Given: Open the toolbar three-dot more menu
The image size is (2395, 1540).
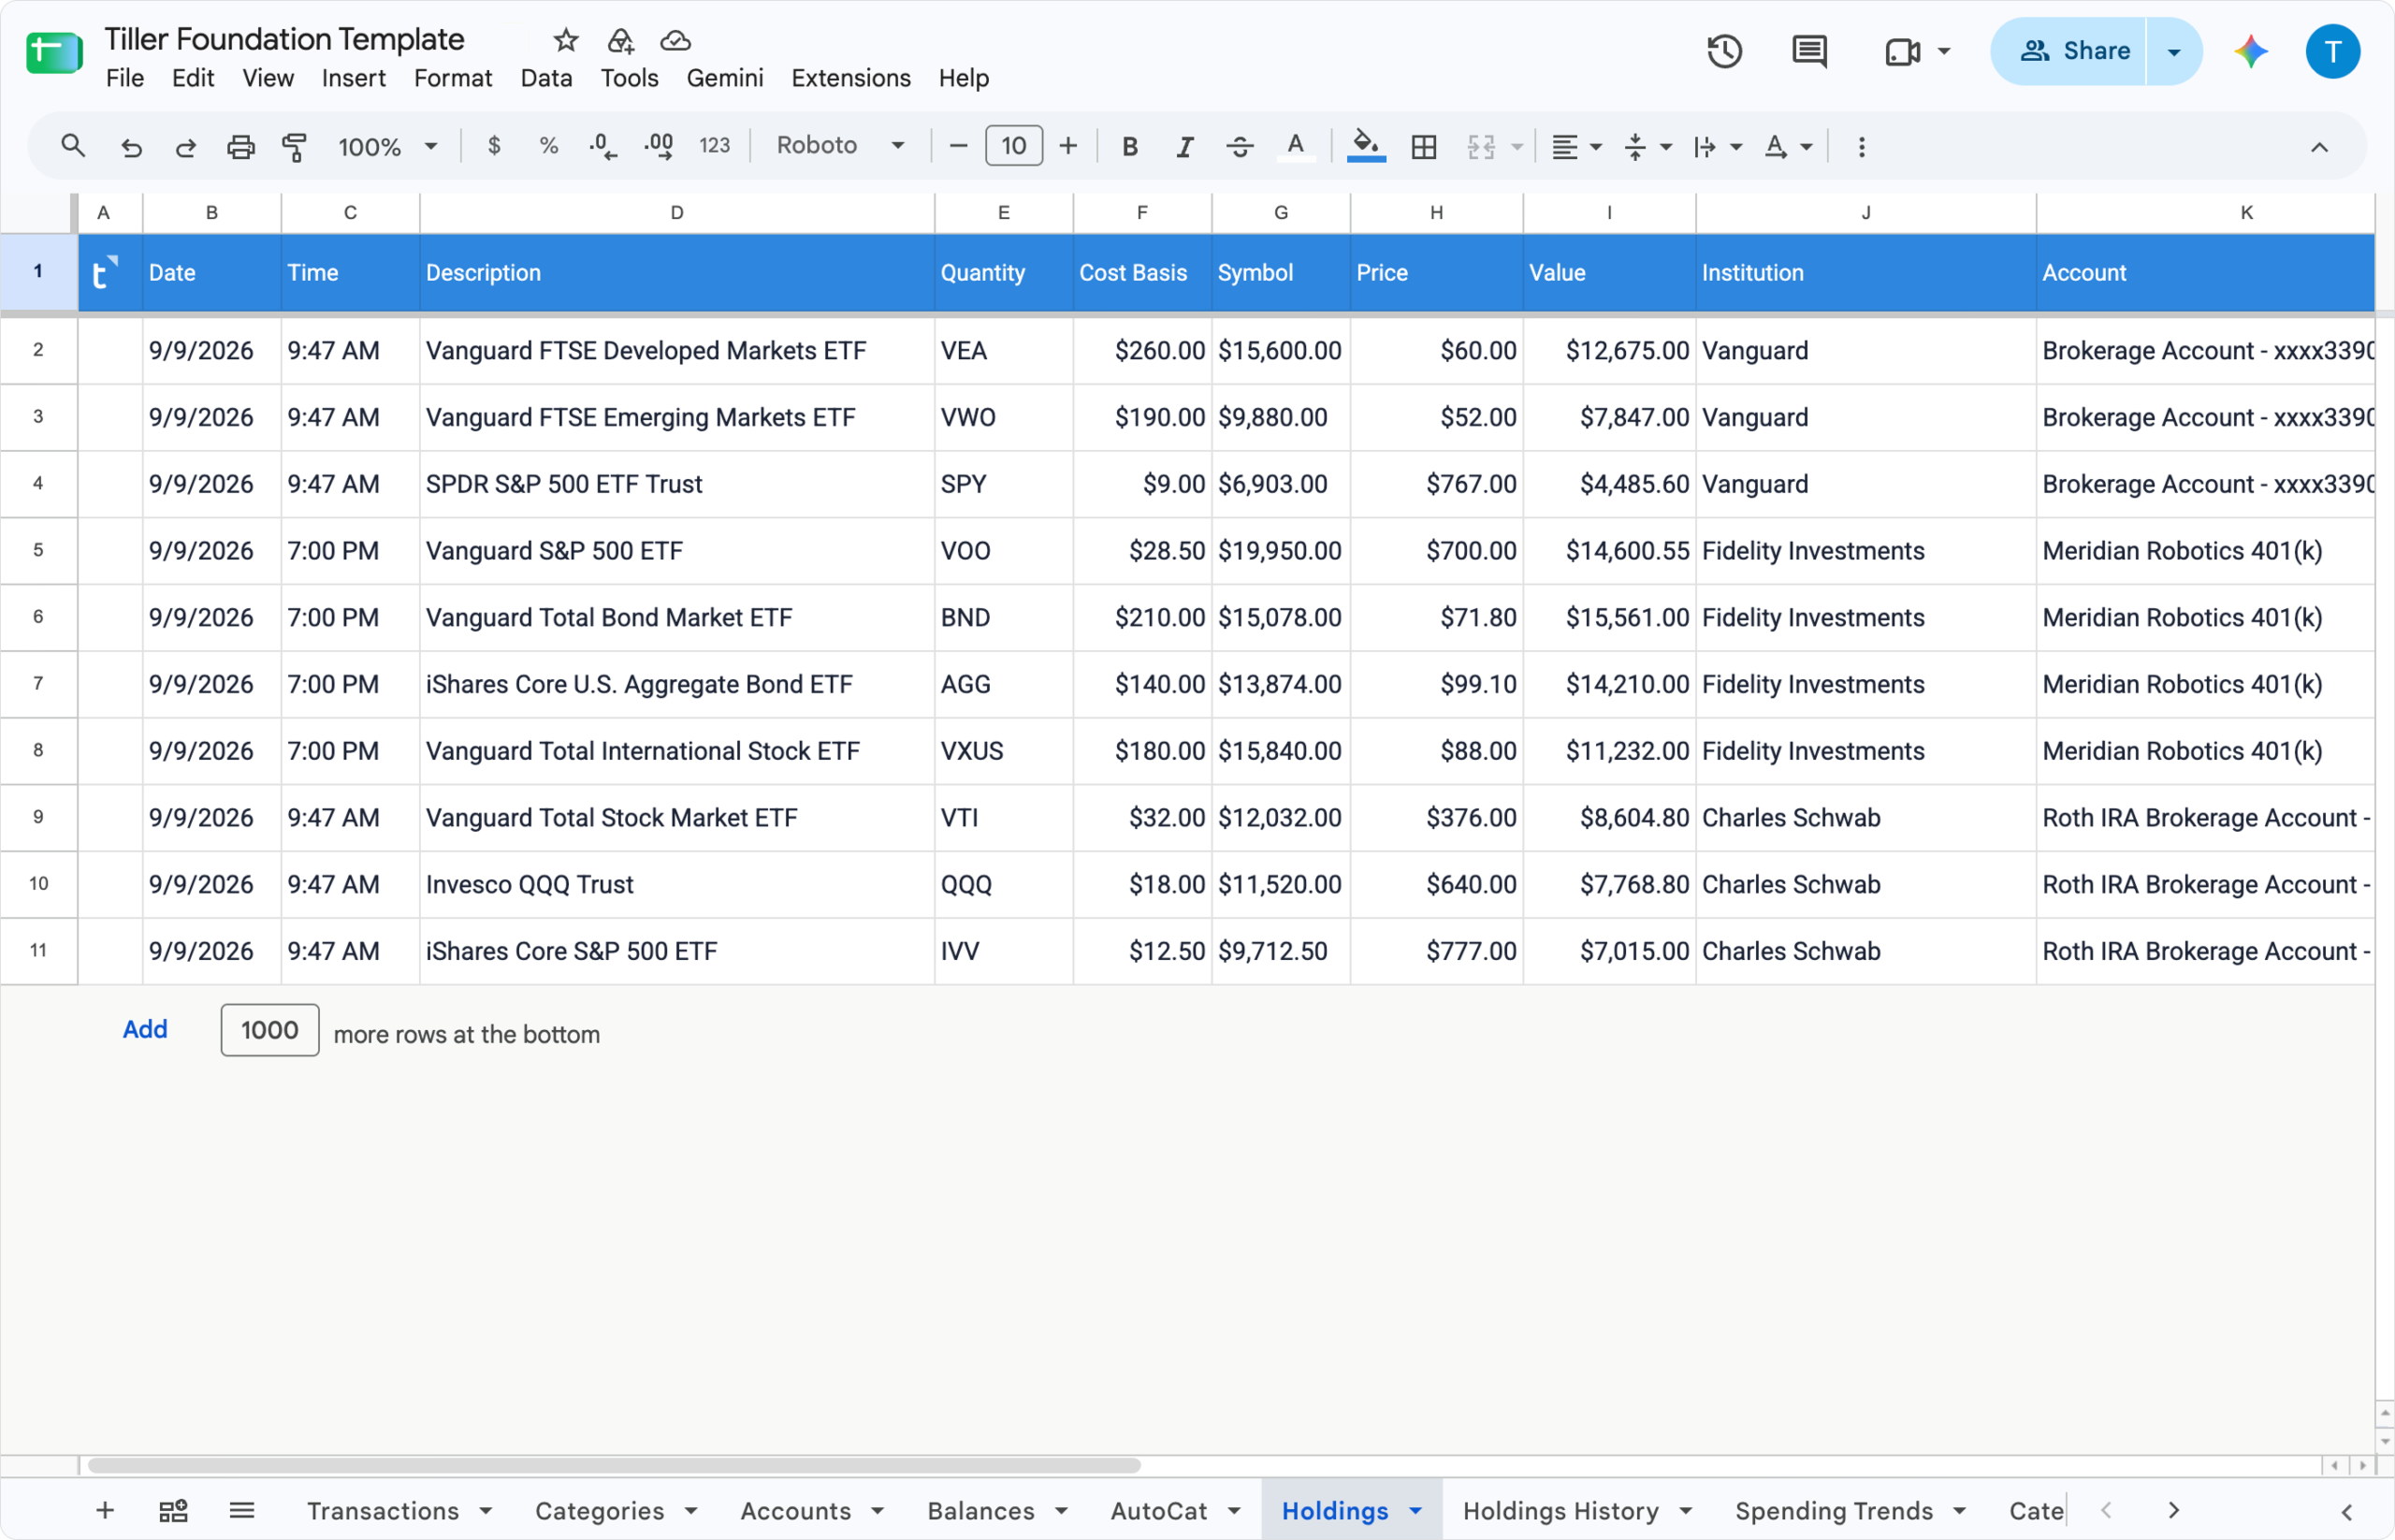Looking at the screenshot, I should 1861,147.
